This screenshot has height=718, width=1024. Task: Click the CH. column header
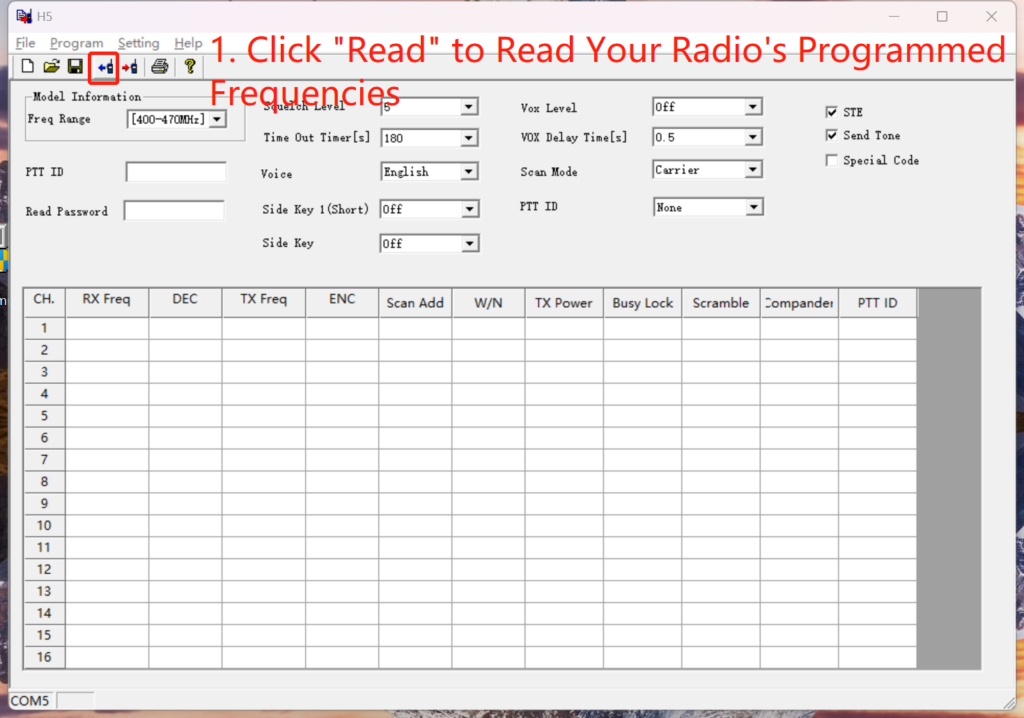44,301
